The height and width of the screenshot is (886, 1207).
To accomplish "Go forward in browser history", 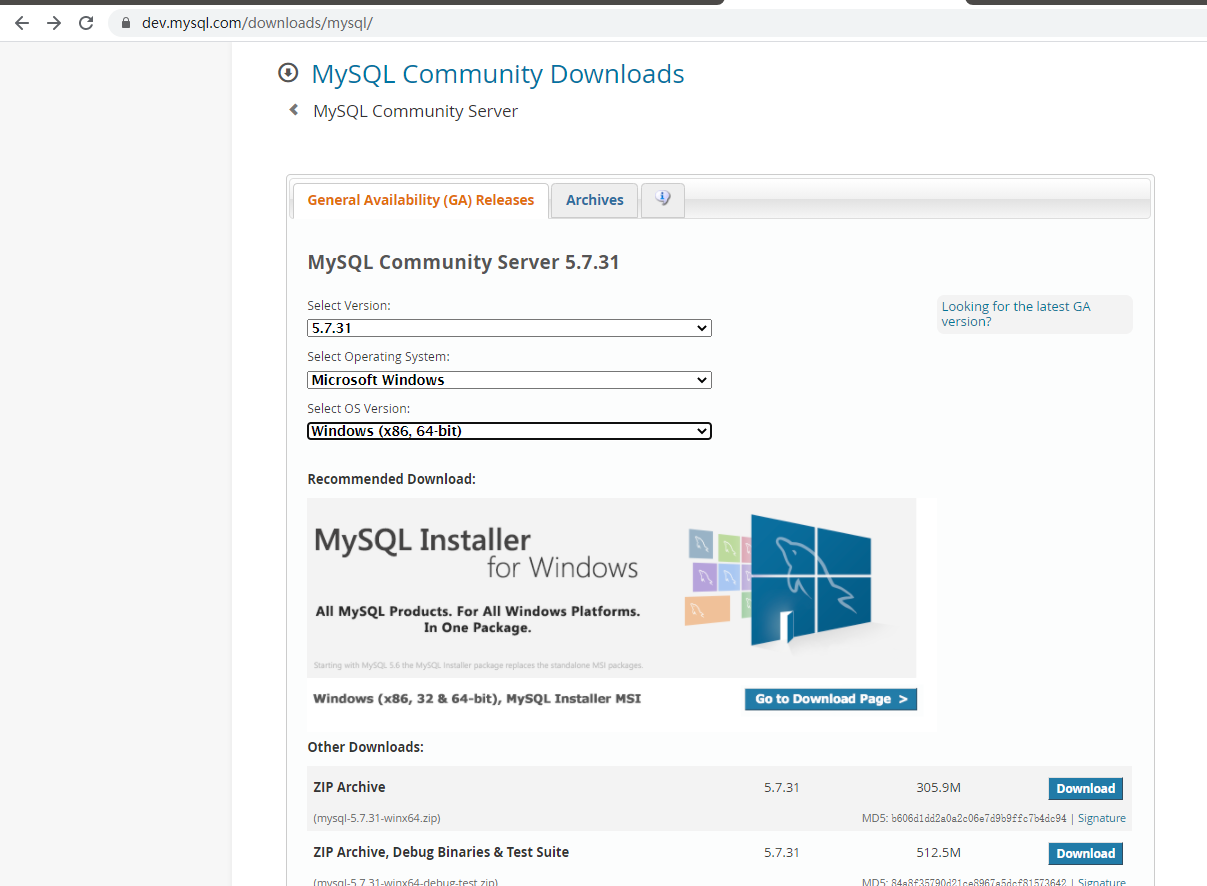I will [54, 22].
